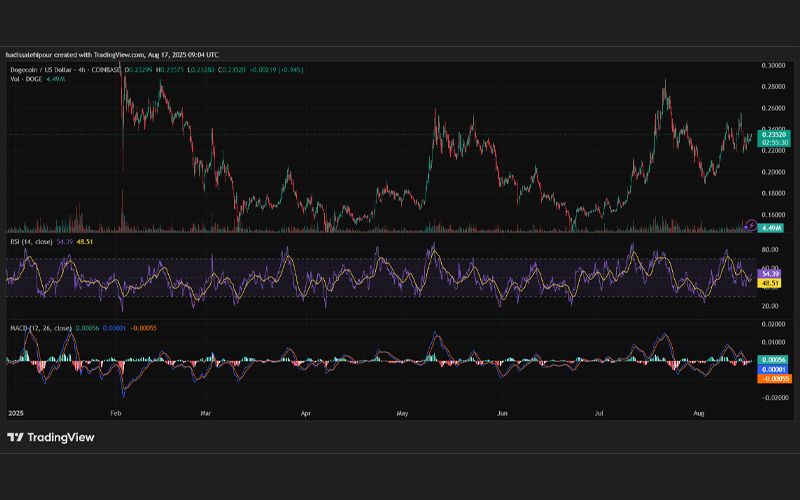Screen dimensions: 800x500
Task: Click the purple RSI value tag 54.39
Action: tap(770, 274)
